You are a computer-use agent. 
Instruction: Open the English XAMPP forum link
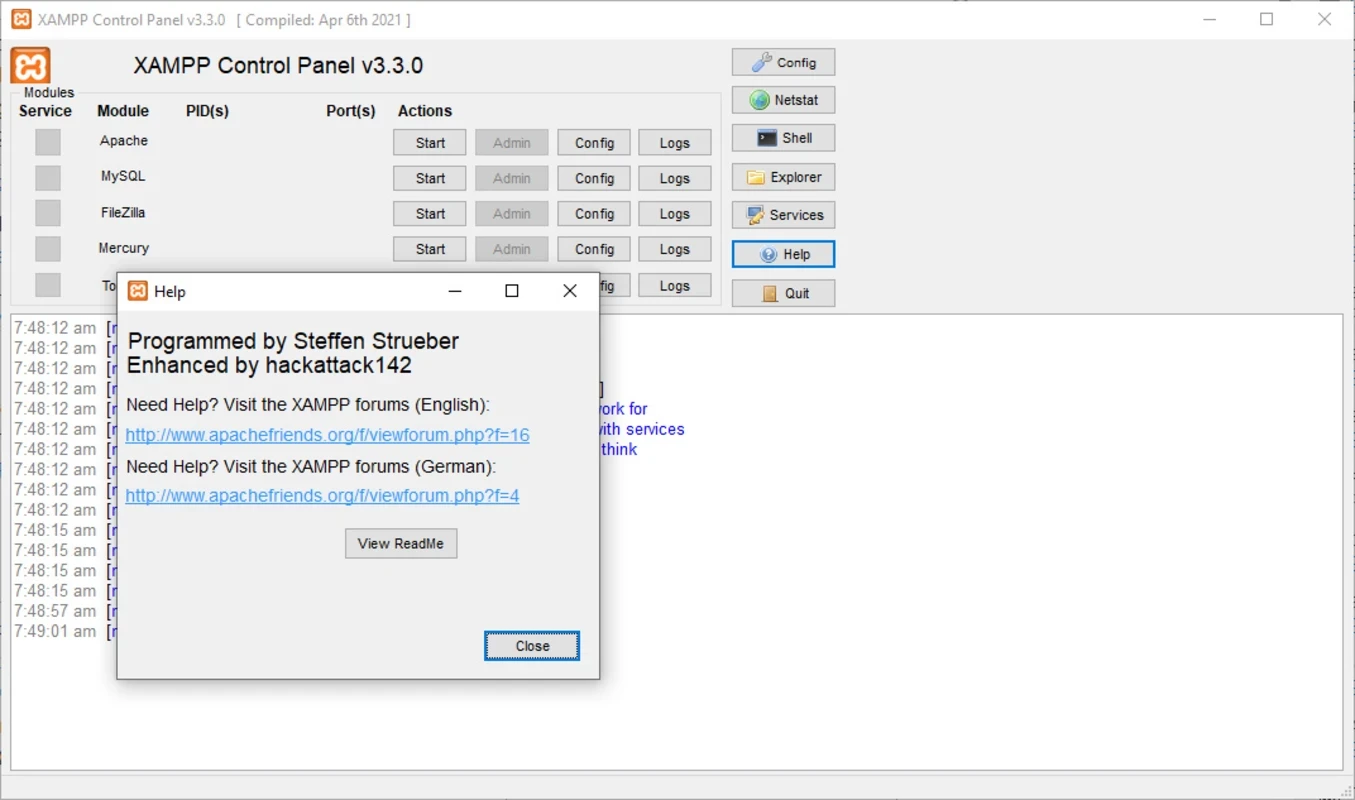coord(327,435)
